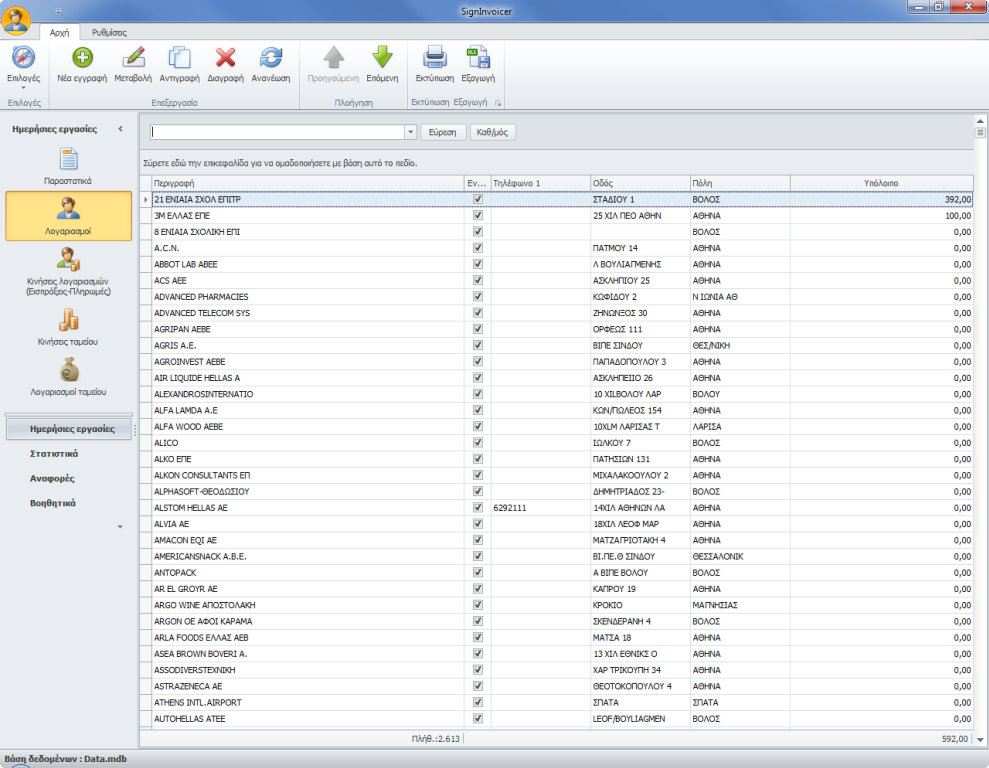Click row indicator arrow of first row
The height and width of the screenshot is (768, 989).
click(146, 199)
